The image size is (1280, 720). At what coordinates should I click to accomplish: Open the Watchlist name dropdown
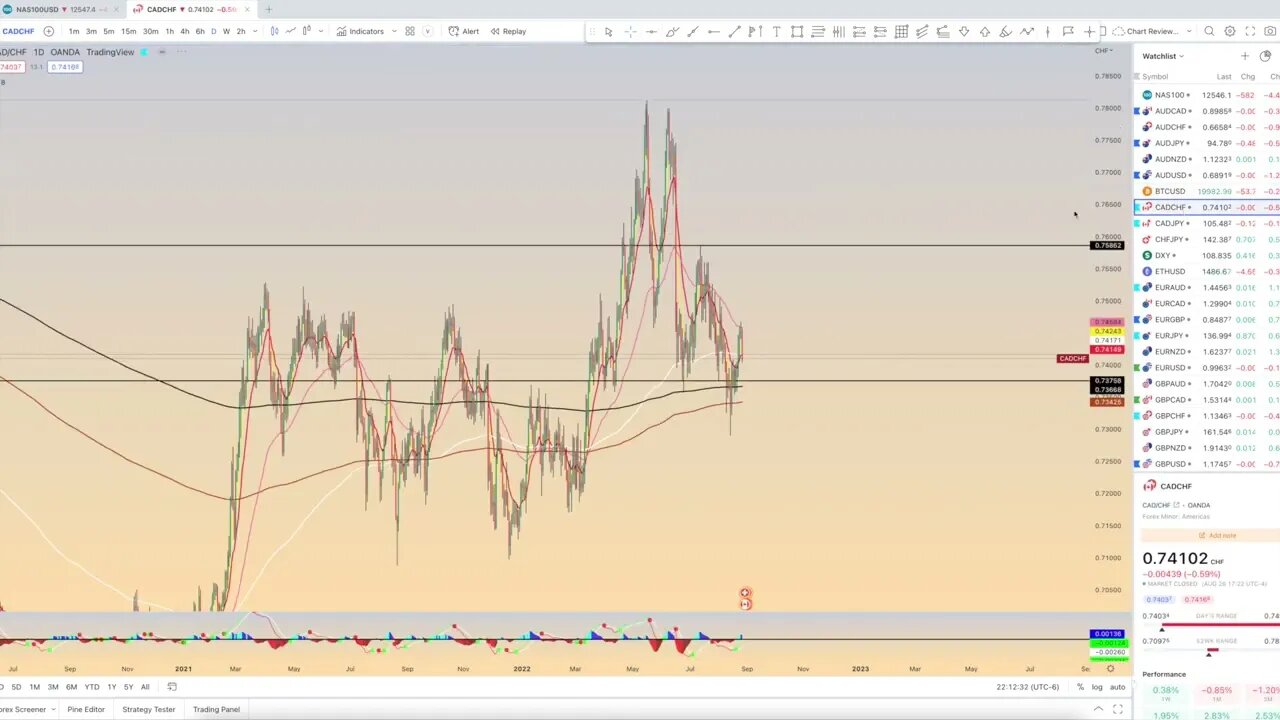pyautogui.click(x=1163, y=56)
